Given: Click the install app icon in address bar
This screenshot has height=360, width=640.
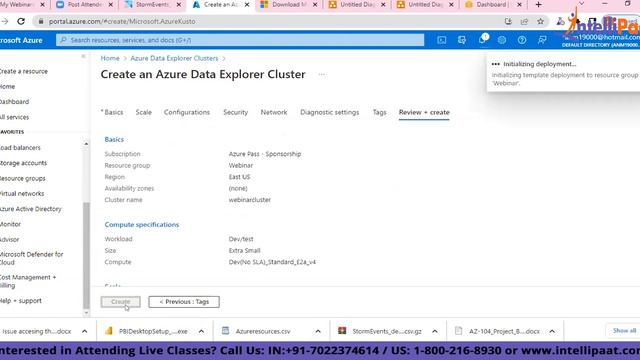Looking at the screenshot, I should pos(508,21).
